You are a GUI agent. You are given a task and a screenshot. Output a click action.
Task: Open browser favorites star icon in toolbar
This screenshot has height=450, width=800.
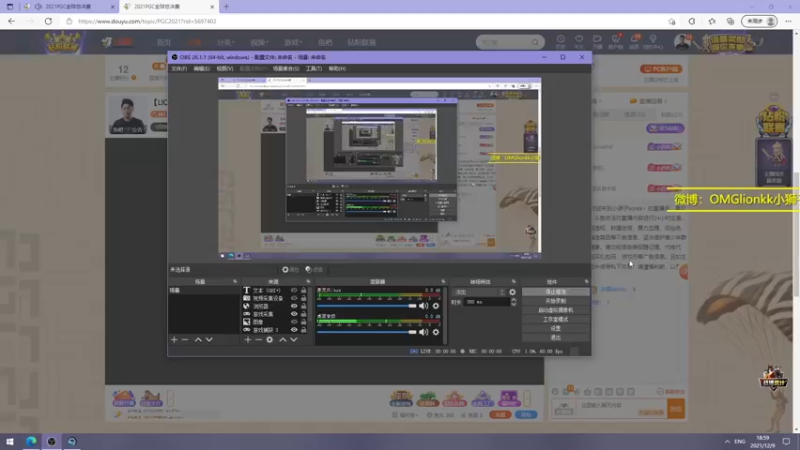pyautogui.click(x=712, y=21)
